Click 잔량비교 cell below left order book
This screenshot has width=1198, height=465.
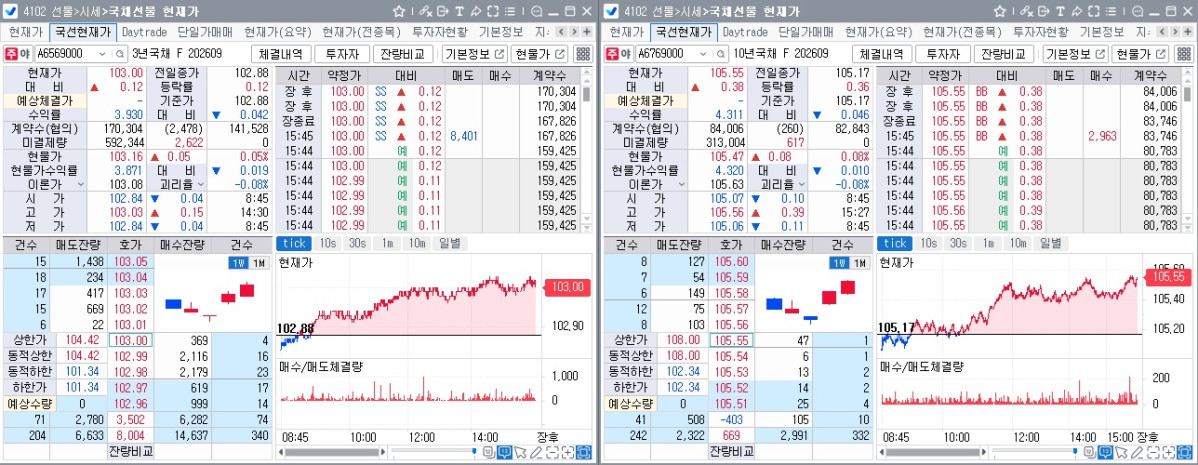(x=131, y=450)
